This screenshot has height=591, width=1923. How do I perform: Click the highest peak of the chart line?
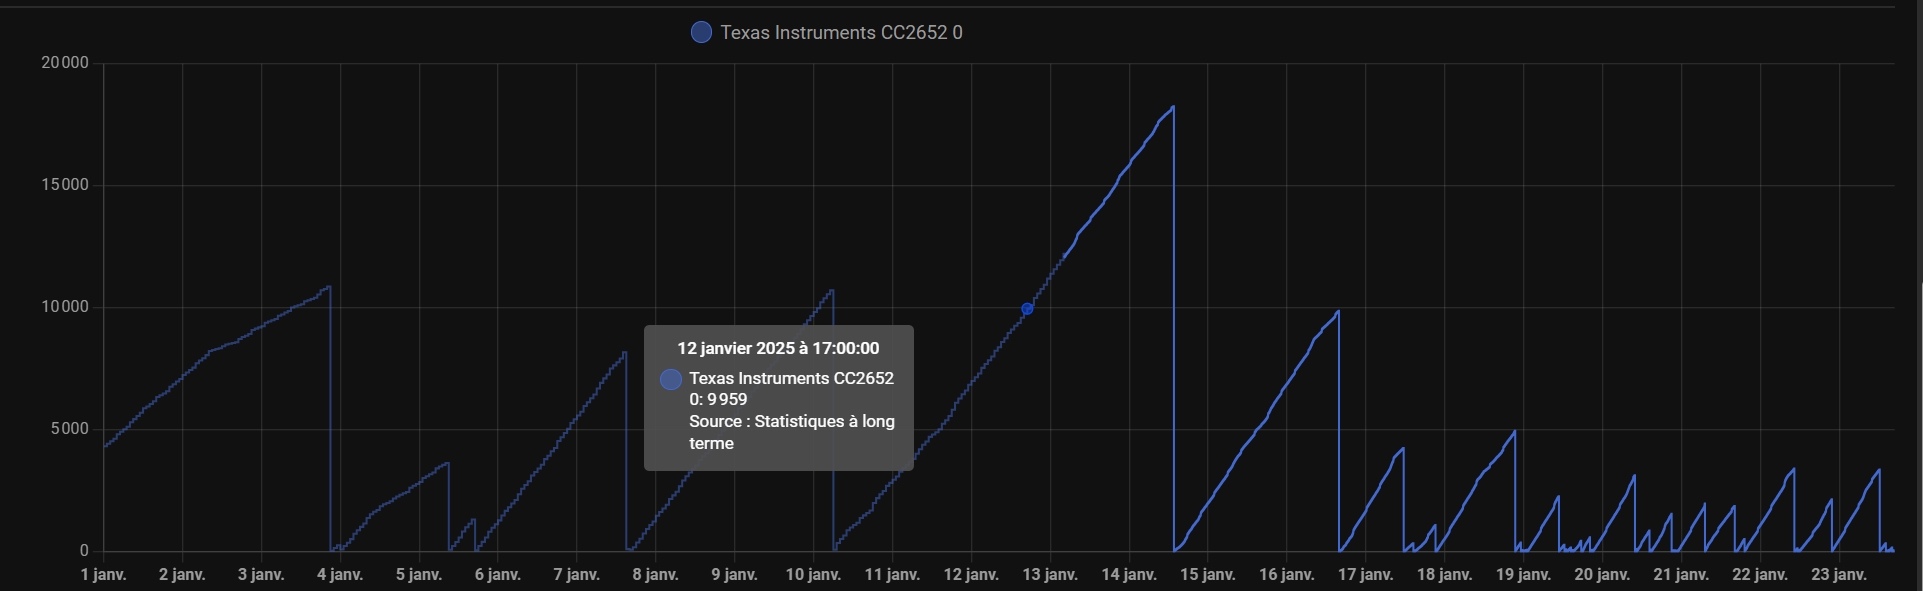tap(1173, 107)
